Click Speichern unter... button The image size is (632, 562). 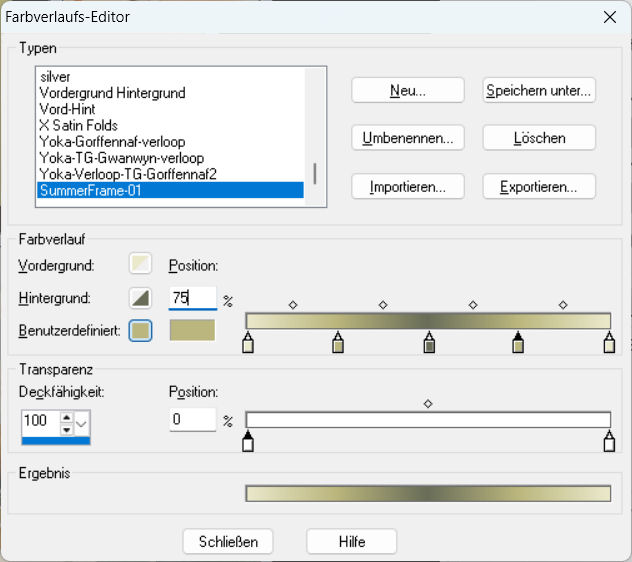coord(539,90)
